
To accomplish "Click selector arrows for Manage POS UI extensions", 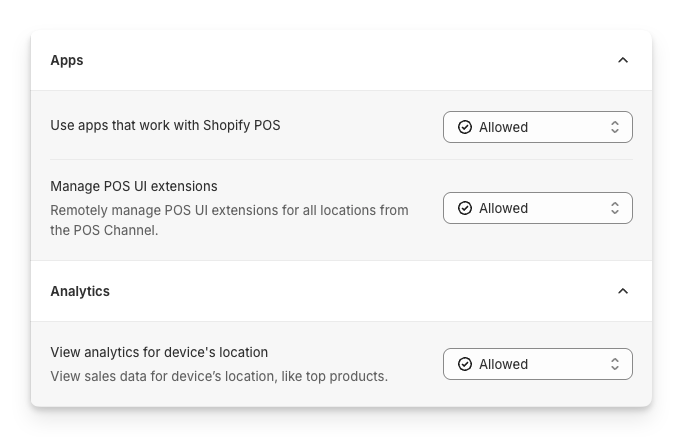I will pos(615,208).
